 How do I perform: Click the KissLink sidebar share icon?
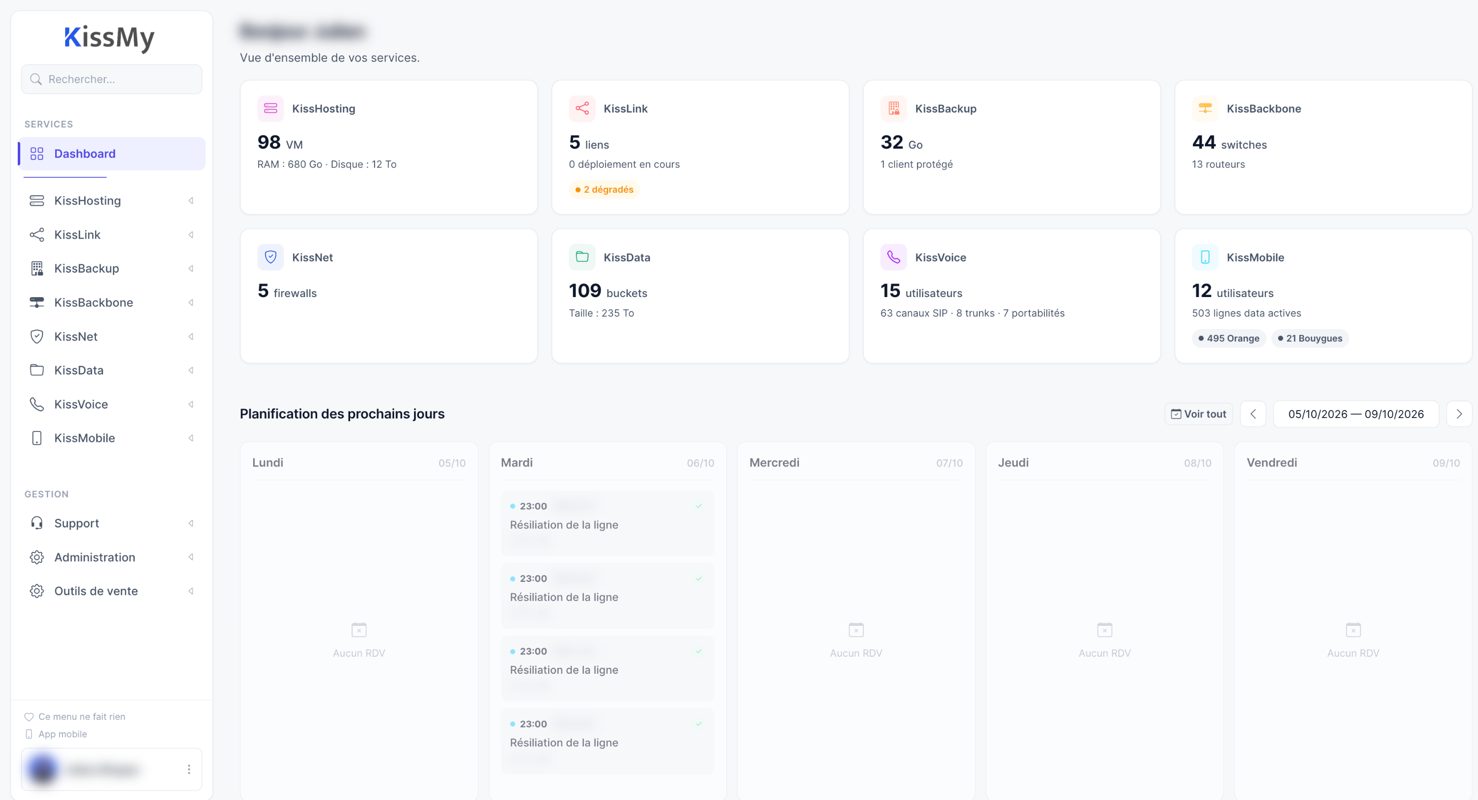click(37, 235)
